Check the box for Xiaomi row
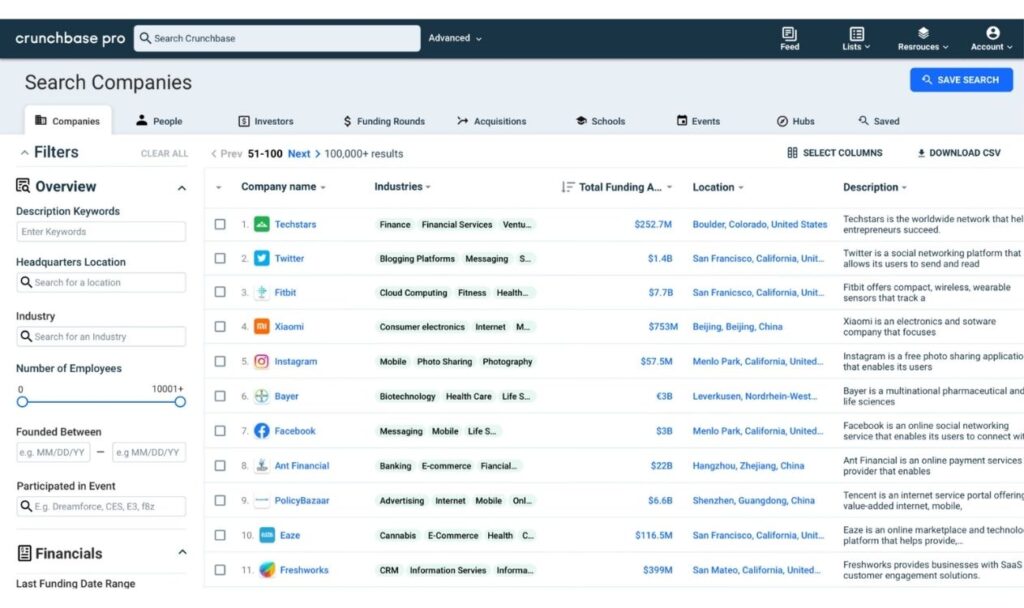 [x=220, y=326]
